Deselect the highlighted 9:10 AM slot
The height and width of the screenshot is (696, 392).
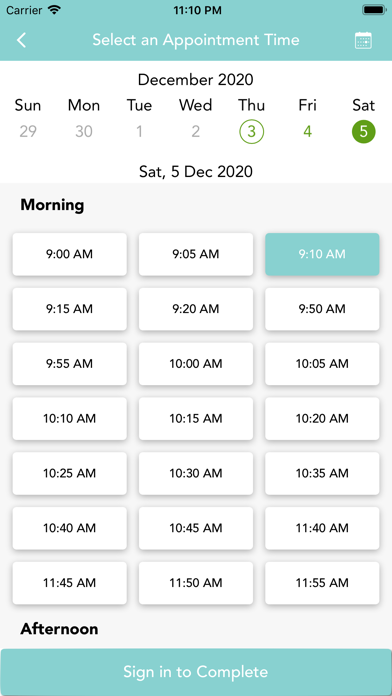(x=322, y=254)
